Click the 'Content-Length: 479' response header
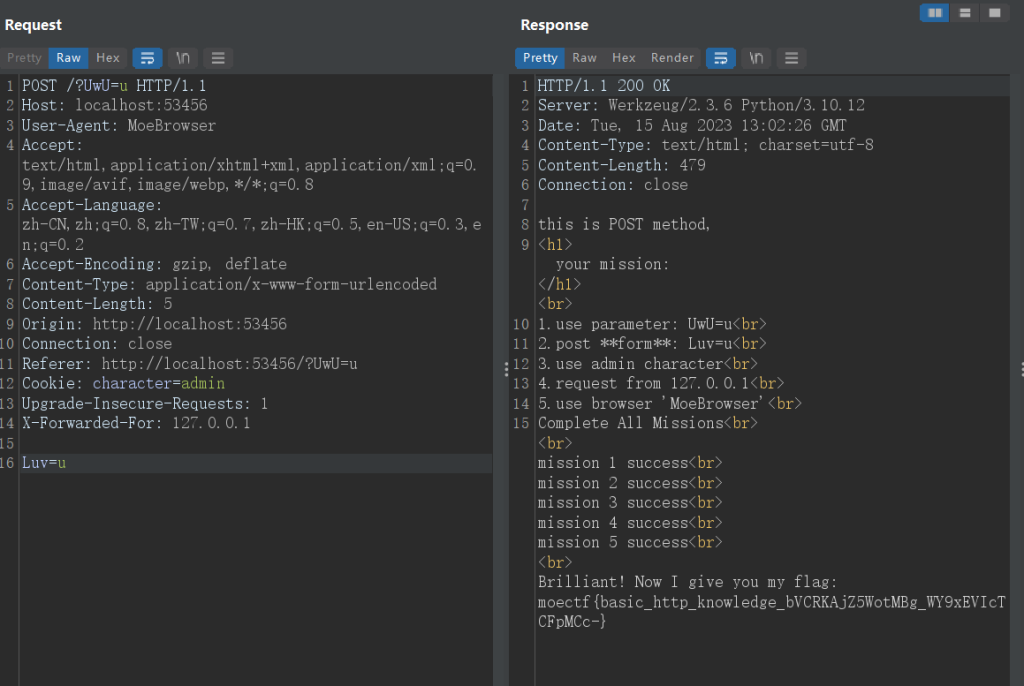Screen dimensions: 1024x686 [x=622, y=165]
